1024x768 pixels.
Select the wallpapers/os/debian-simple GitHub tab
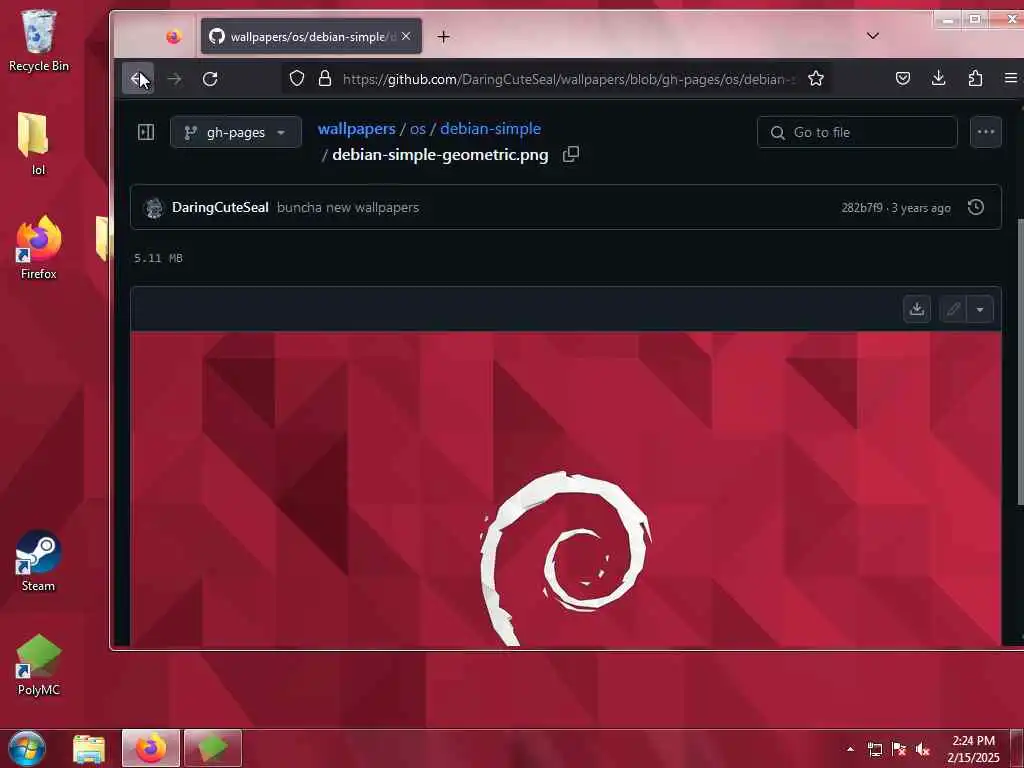click(x=312, y=37)
